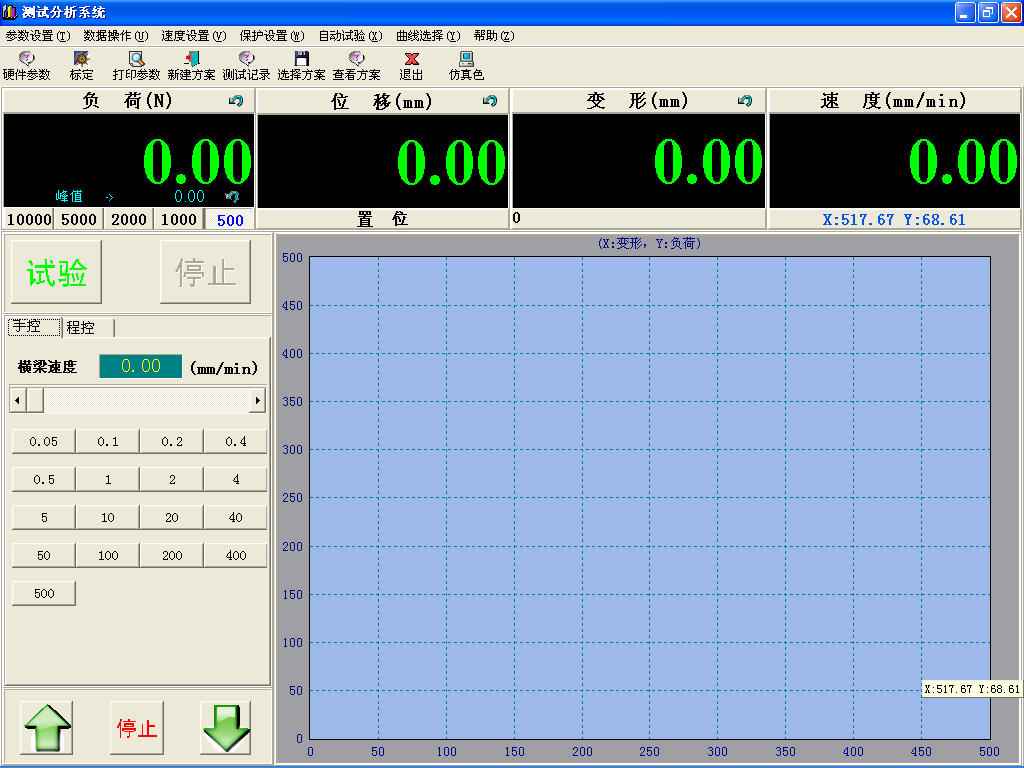Open the 数据操作 menu
The image size is (1024, 768).
pos(116,36)
